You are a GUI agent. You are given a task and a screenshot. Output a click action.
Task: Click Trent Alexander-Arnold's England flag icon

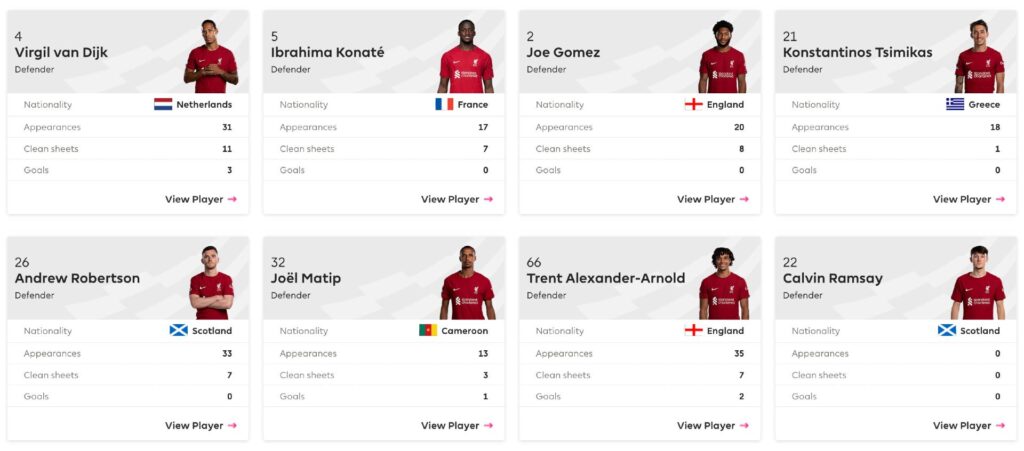pos(693,330)
